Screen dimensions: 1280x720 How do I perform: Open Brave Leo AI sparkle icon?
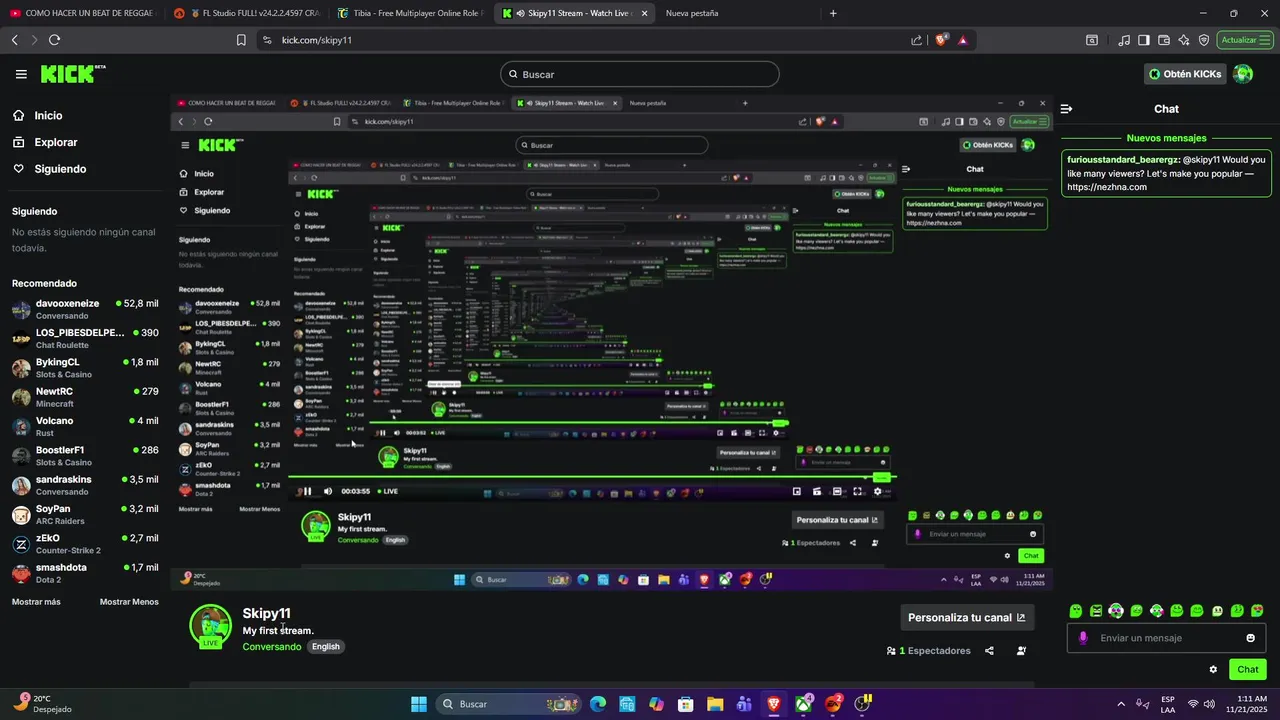(1184, 40)
